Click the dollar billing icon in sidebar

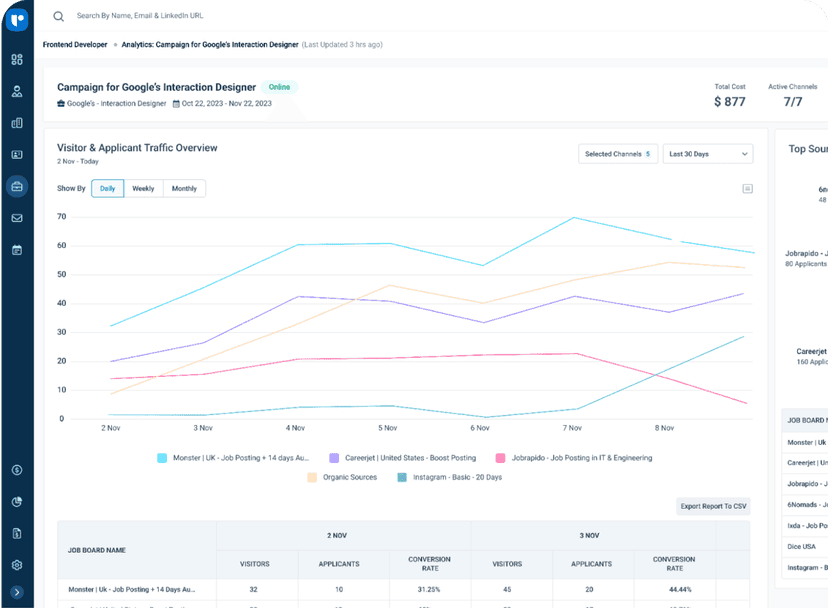(17, 470)
